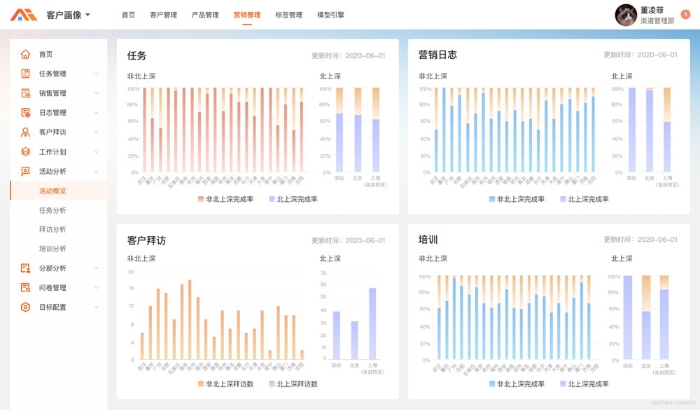Collapse the 活动分析 chevron

click(96, 171)
